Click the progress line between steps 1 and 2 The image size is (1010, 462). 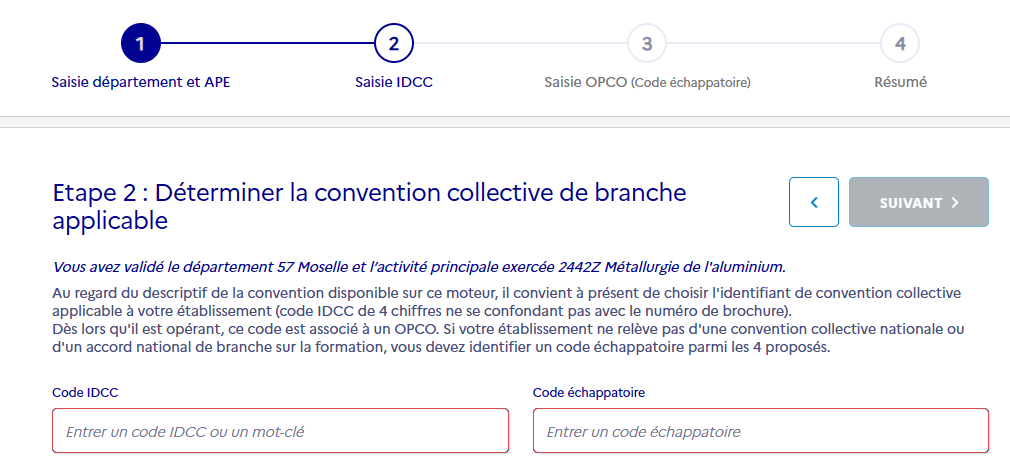(267, 44)
